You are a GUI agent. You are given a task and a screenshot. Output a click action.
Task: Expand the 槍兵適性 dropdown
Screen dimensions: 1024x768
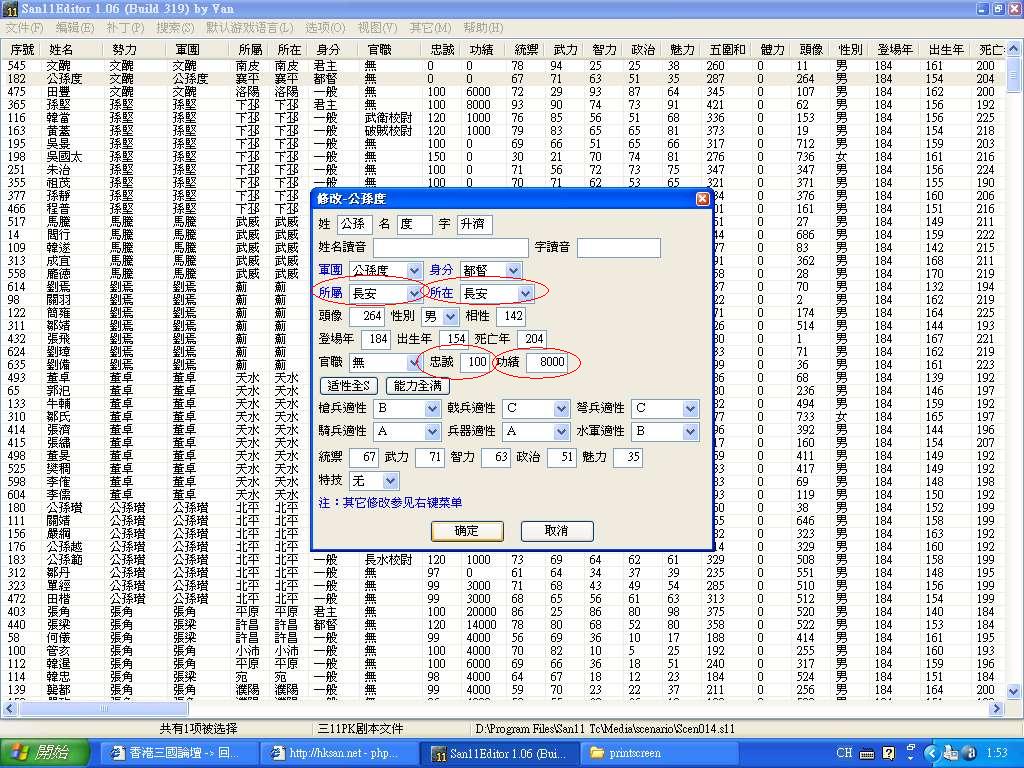coord(432,409)
